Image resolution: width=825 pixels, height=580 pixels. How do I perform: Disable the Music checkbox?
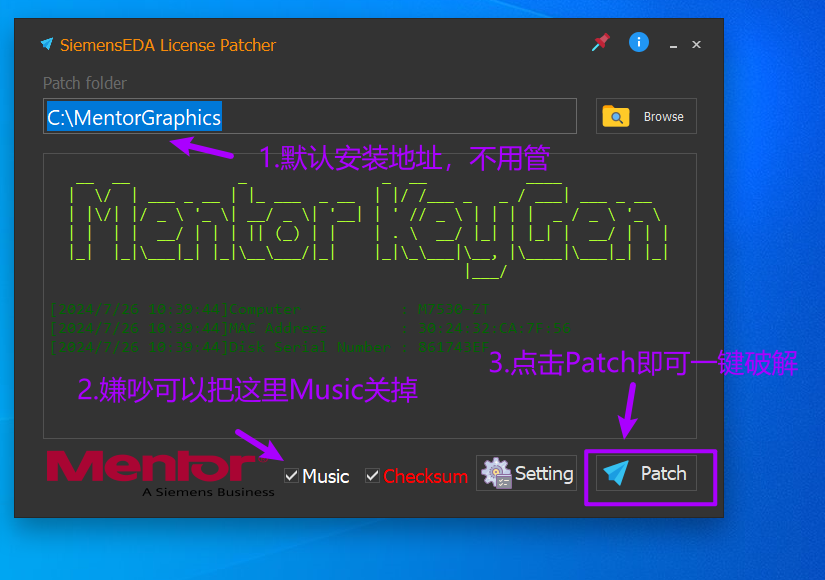291,476
